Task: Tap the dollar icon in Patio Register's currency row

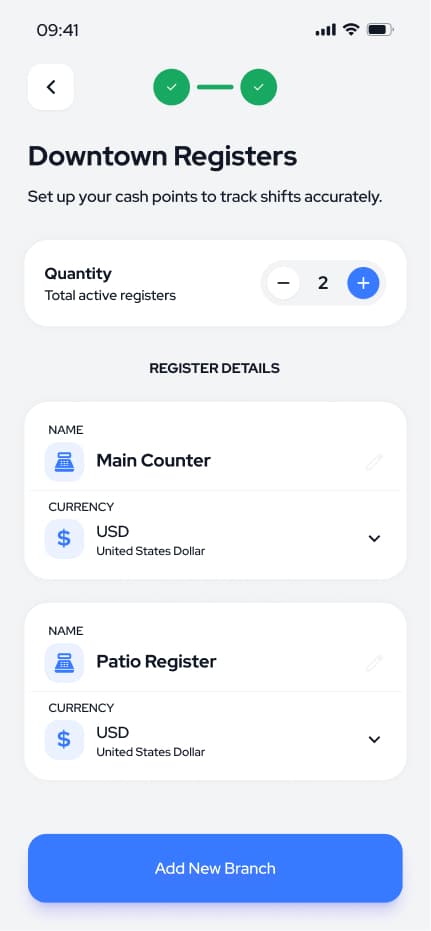Action: (x=64, y=740)
